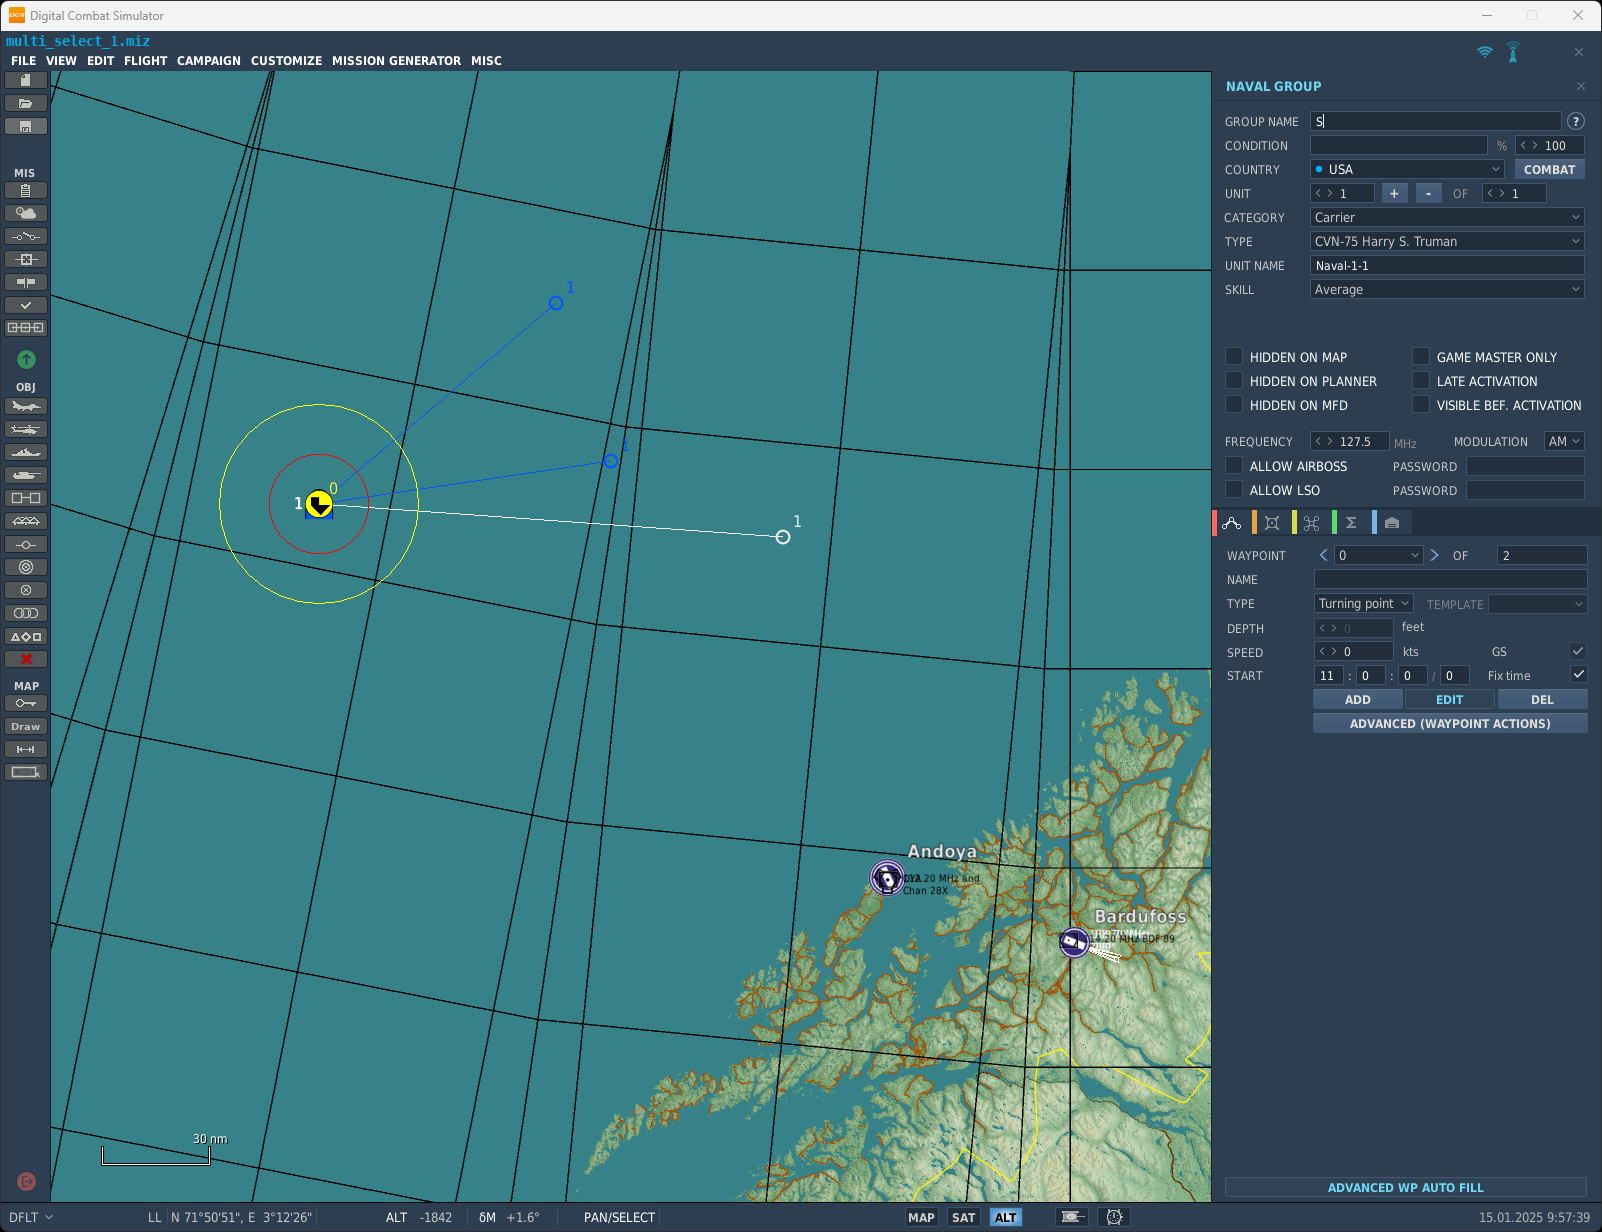1602x1232 pixels.
Task: Select the add ship group tool
Action: pos(26,452)
